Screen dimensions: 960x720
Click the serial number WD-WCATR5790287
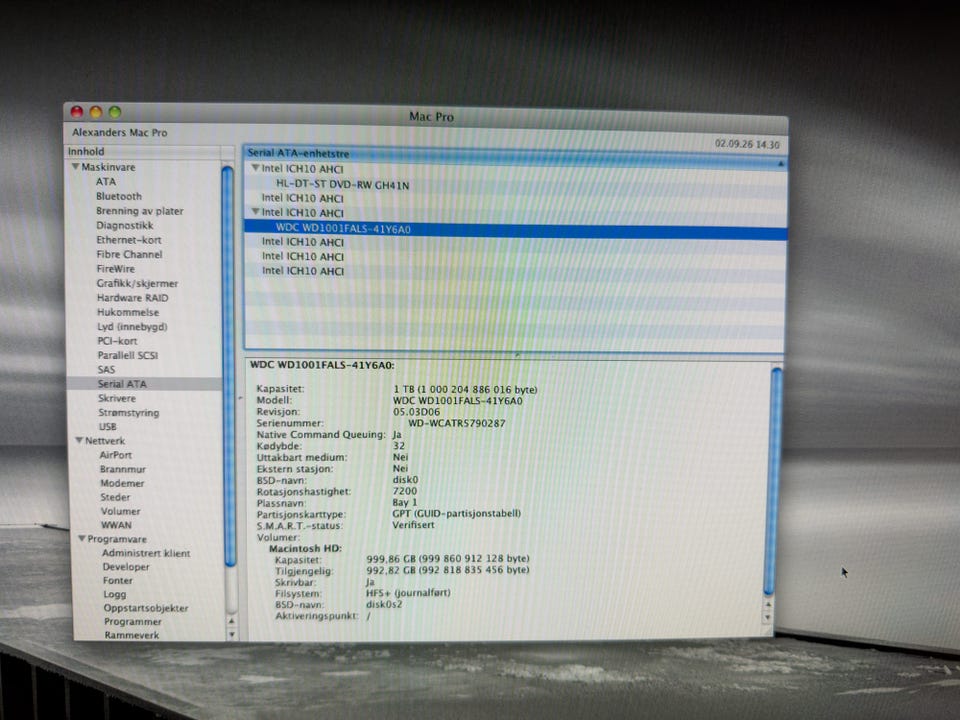pyautogui.click(x=457, y=423)
